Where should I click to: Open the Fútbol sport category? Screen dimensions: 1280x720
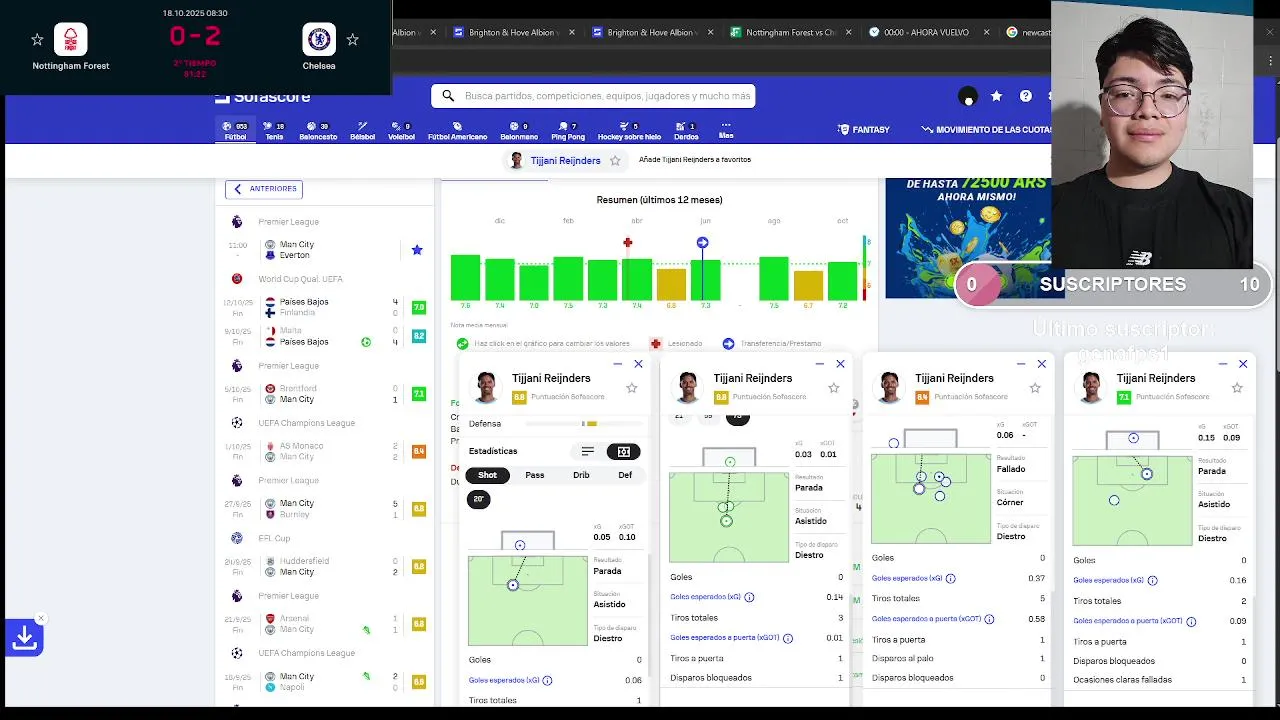[x=235, y=131]
